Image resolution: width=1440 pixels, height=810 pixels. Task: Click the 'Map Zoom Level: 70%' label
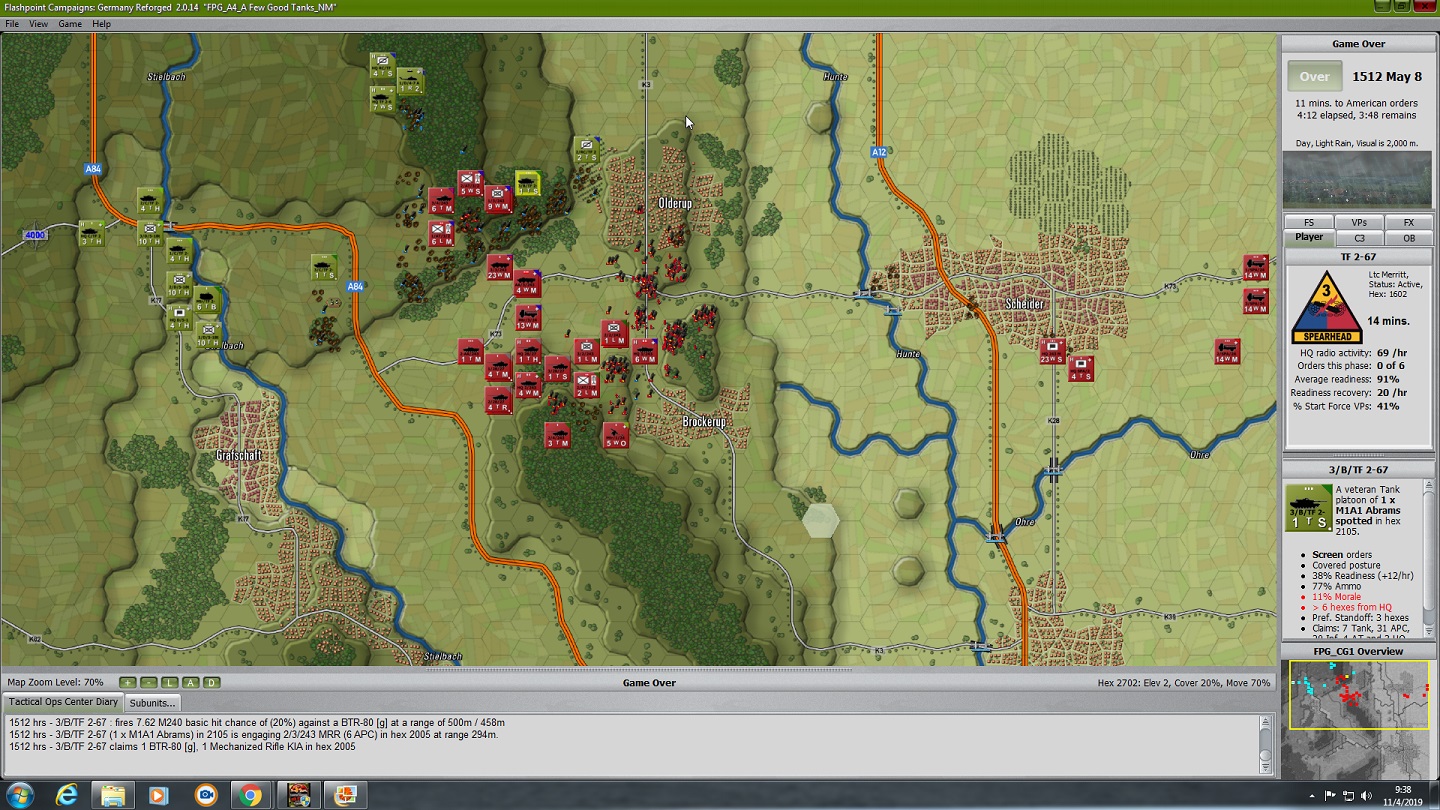point(55,683)
